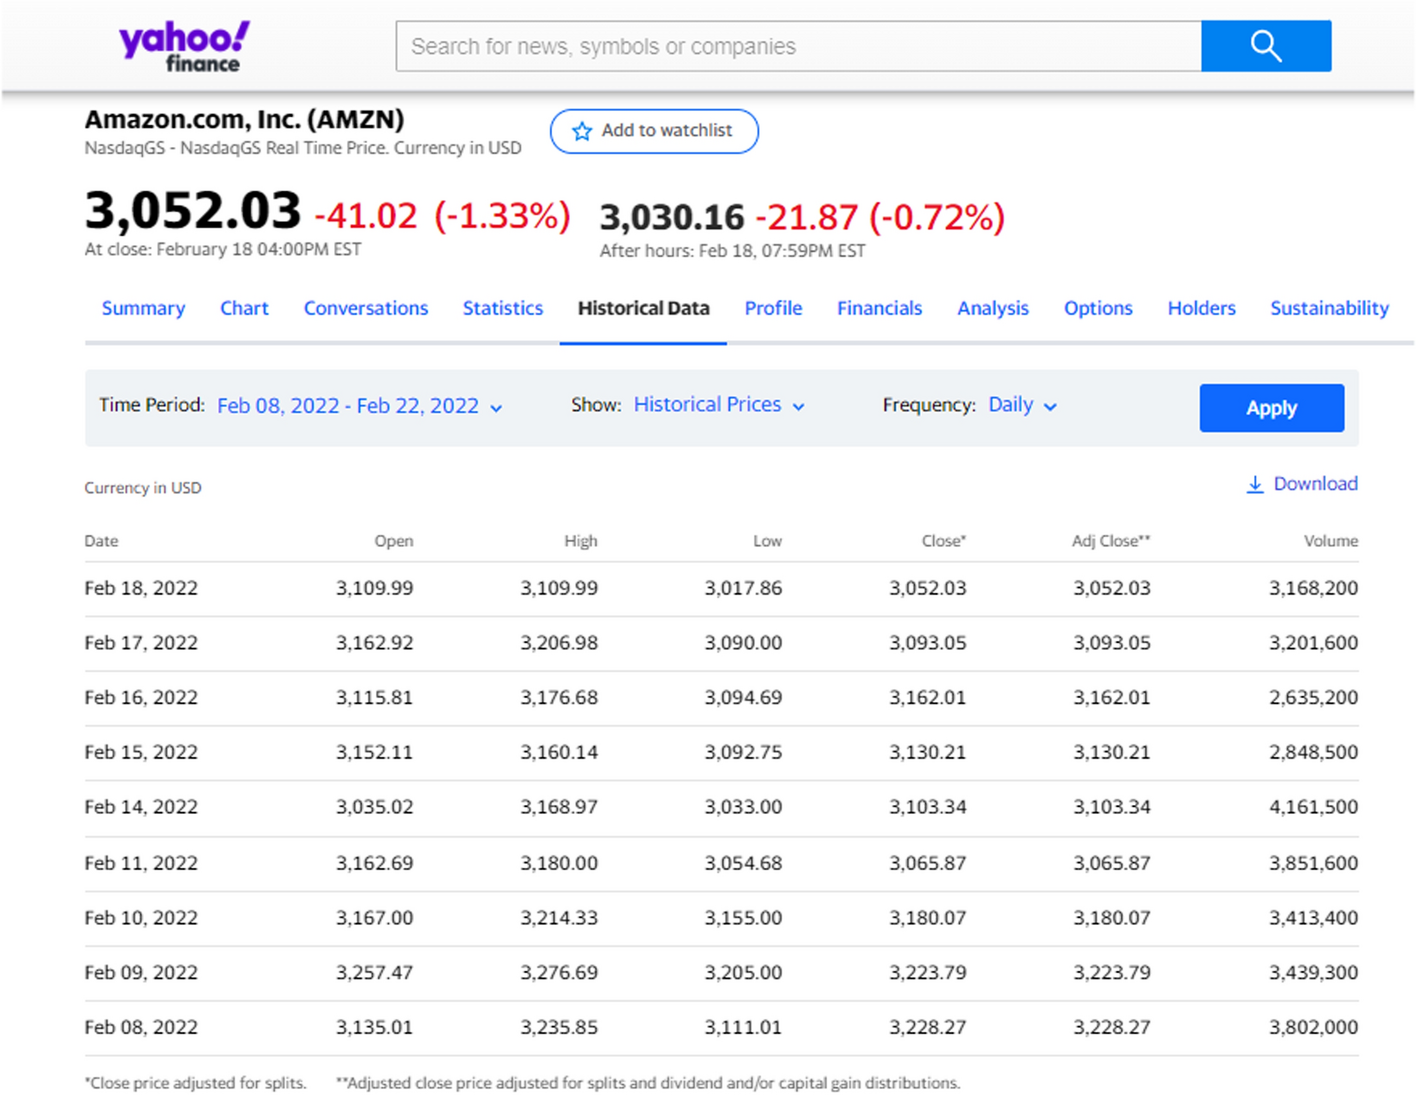The image size is (1416, 1095).
Task: Click the high value 3,206.98
Action: click(x=559, y=643)
